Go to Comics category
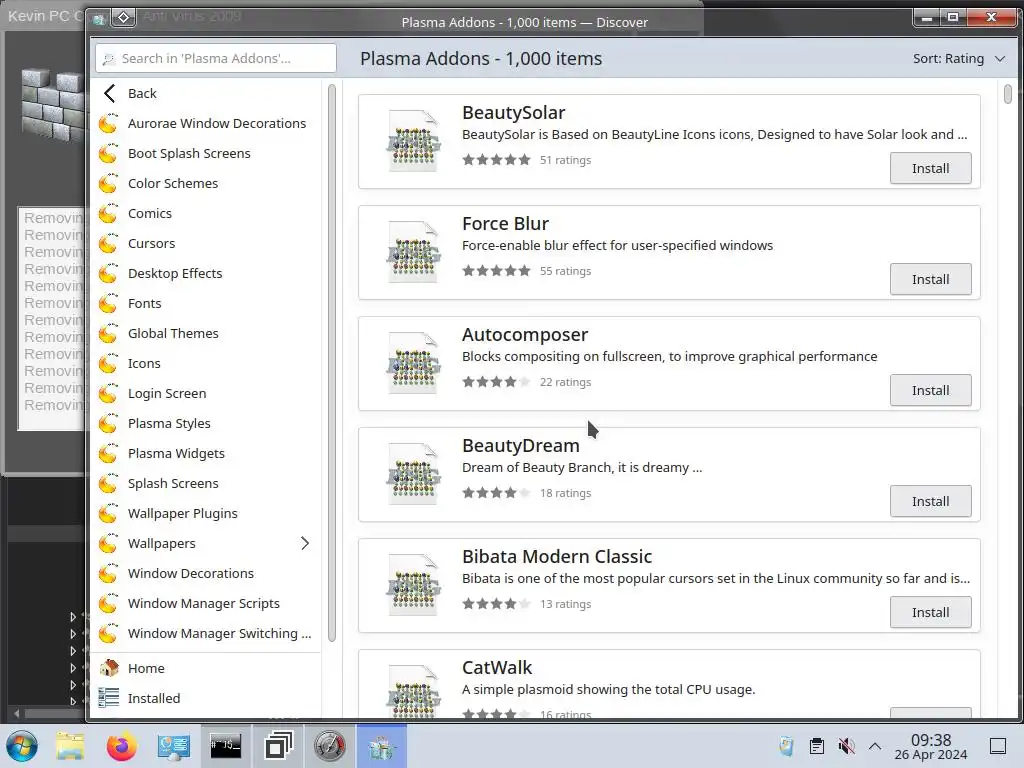Screen dimensions: 1024x768 click(206, 214)
